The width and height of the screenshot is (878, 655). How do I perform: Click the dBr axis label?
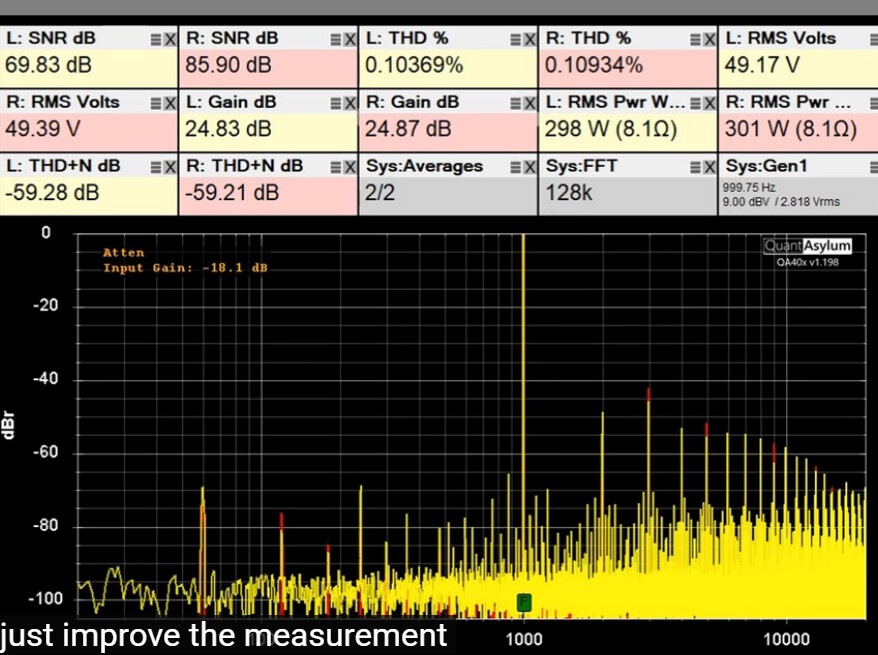click(9, 425)
